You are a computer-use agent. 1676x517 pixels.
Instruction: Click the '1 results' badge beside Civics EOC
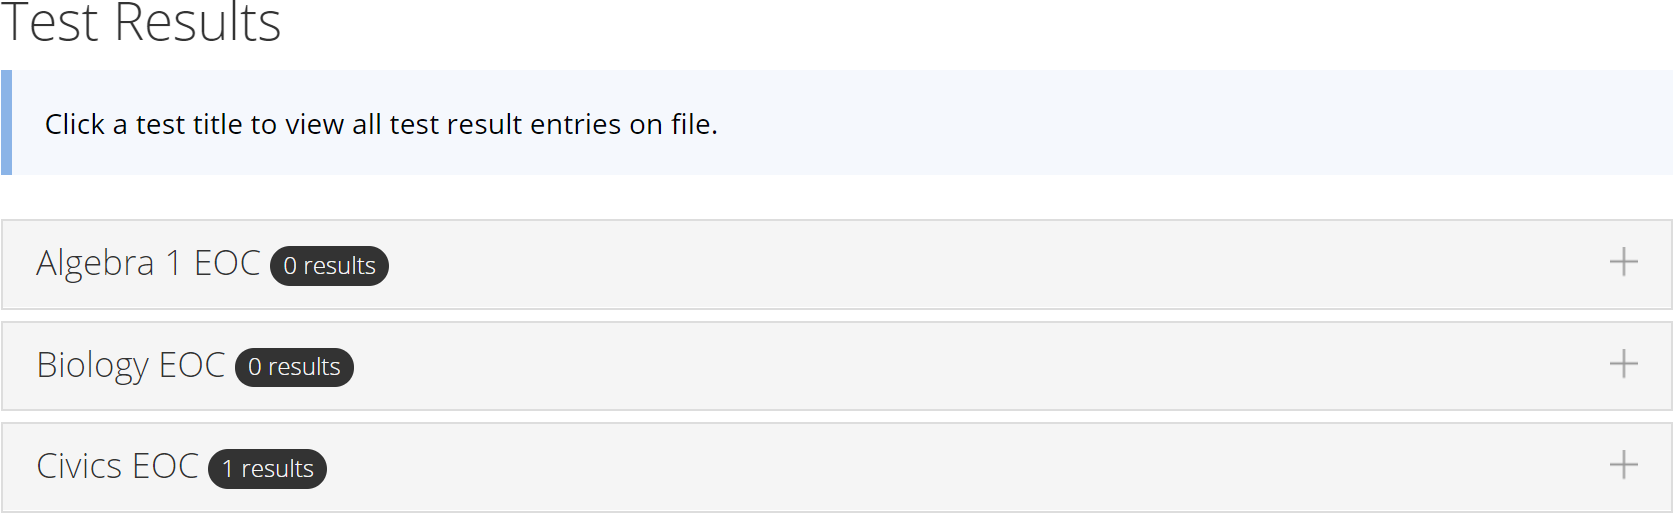coord(267,469)
